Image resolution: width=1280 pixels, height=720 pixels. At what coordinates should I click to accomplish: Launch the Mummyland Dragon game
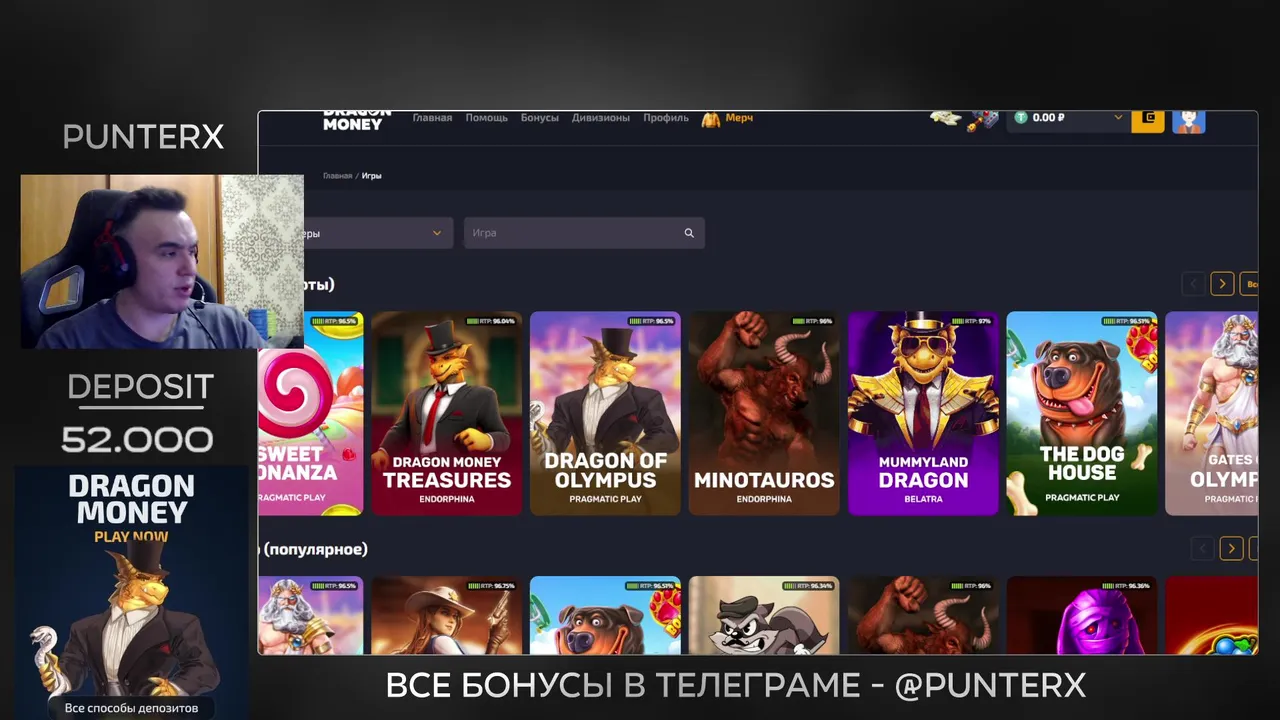(923, 413)
